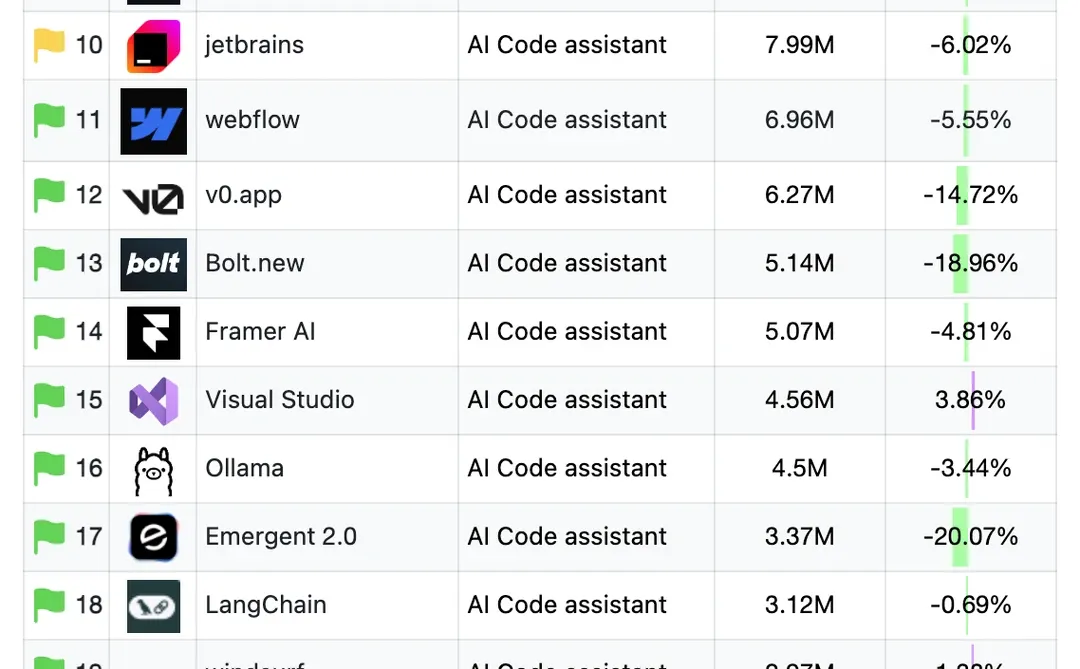Click the Visual Studio logo icon

pos(153,401)
